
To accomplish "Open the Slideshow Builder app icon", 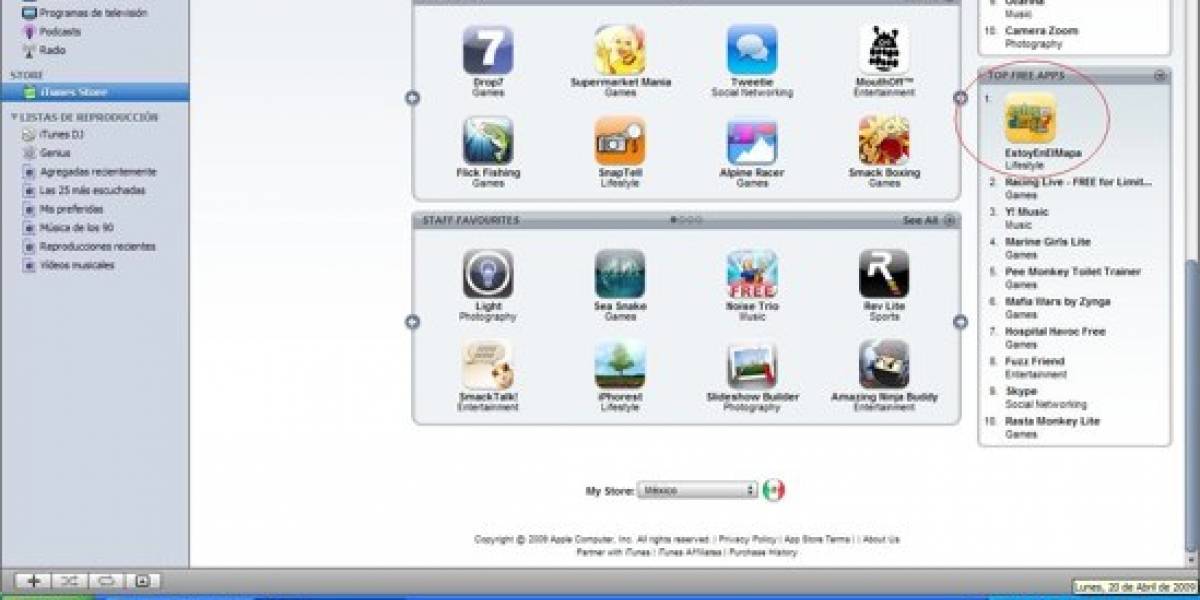I will click(752, 365).
